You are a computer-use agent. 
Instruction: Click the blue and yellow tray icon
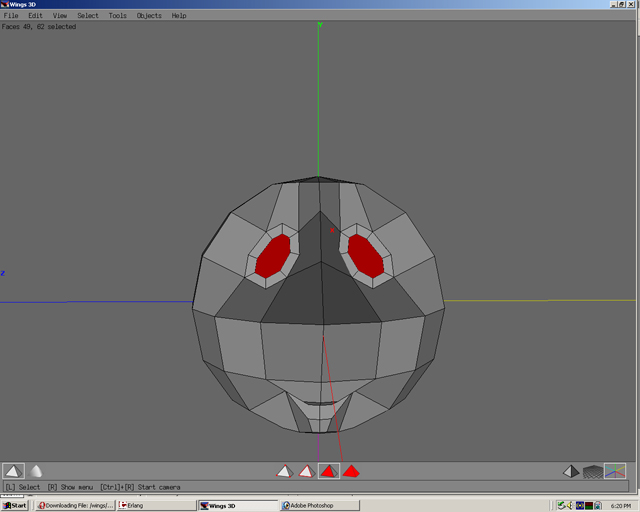(x=580, y=505)
